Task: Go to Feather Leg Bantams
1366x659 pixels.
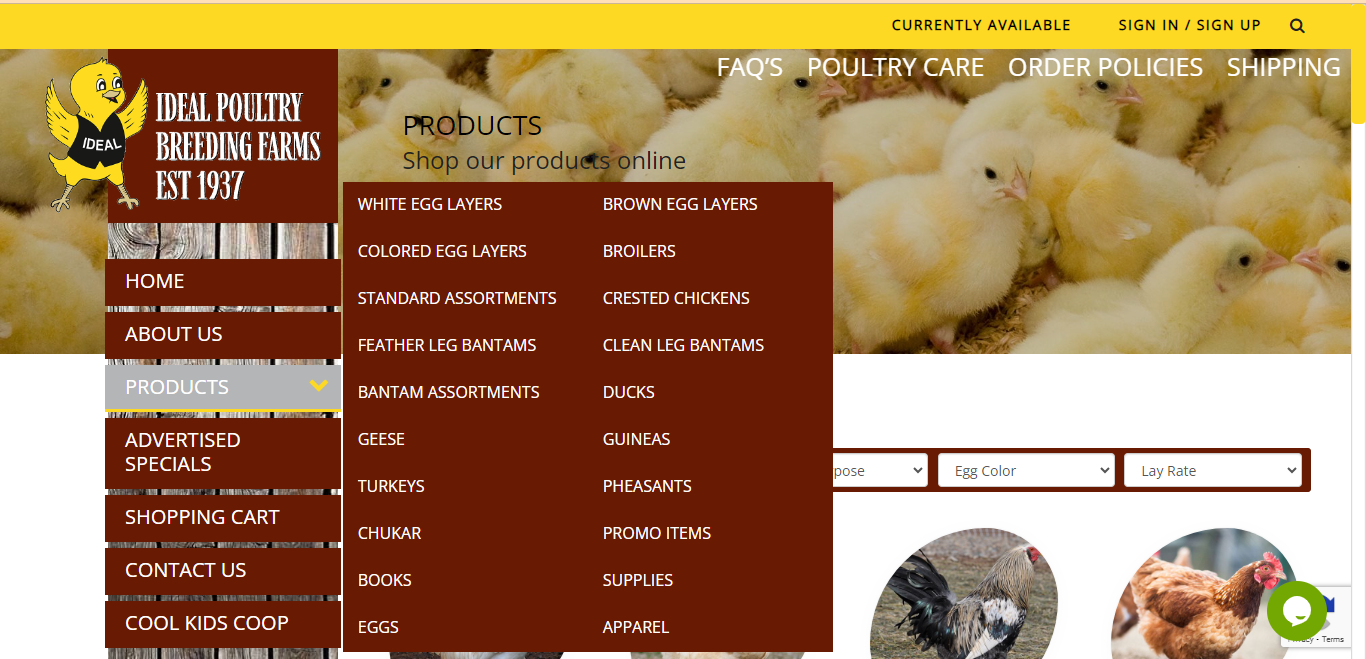Action: (x=447, y=345)
